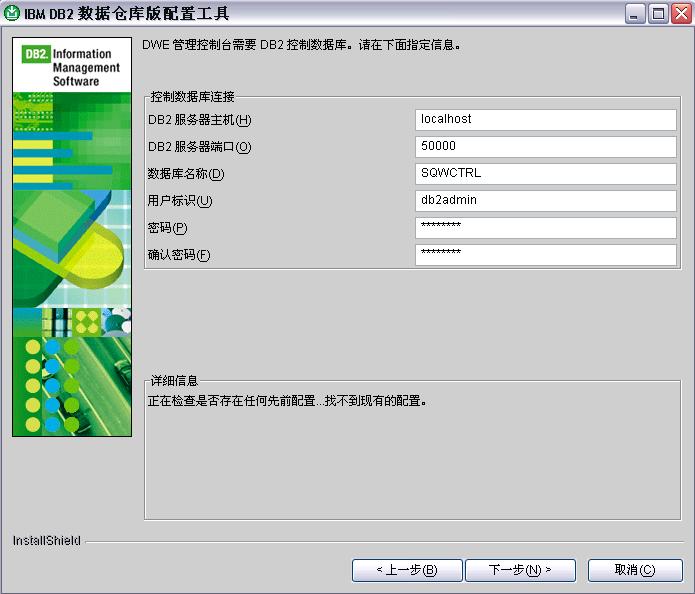Click the green decorative sidebar artwork
695x594 pixels.
pos(72,260)
